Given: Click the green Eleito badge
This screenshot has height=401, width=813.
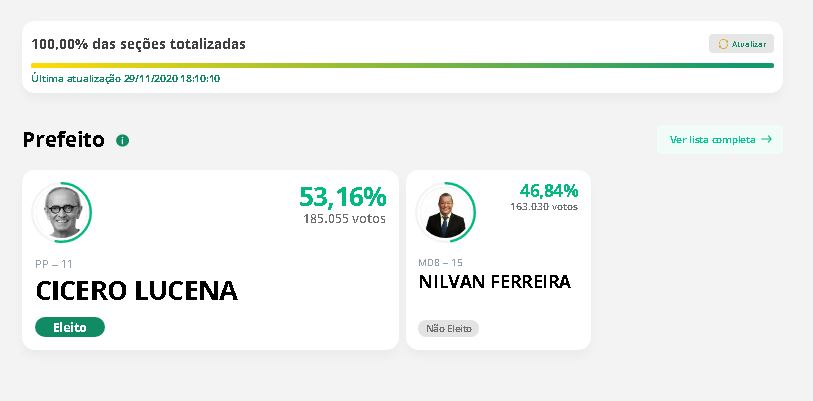Looking at the screenshot, I should click(70, 327).
